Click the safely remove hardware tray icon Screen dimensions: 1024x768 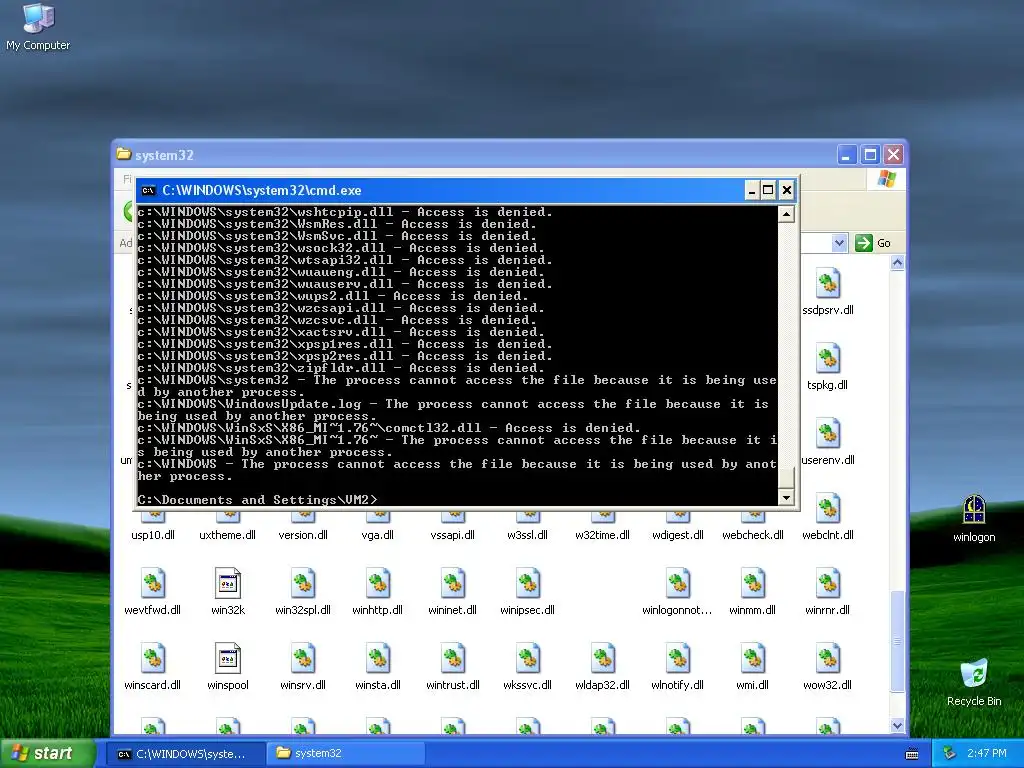click(950, 754)
